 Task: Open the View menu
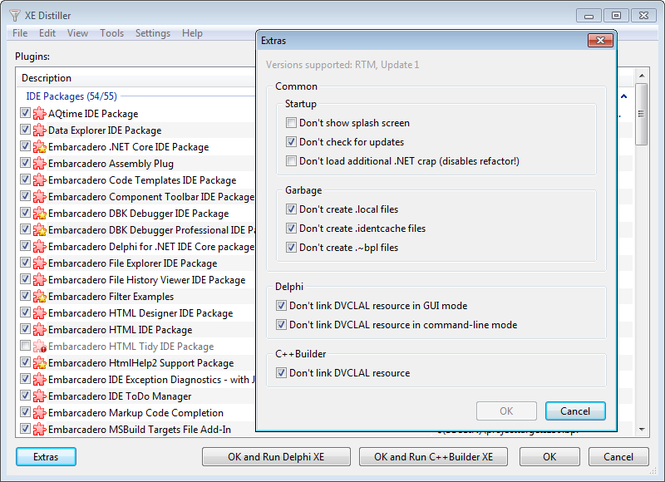pos(78,33)
